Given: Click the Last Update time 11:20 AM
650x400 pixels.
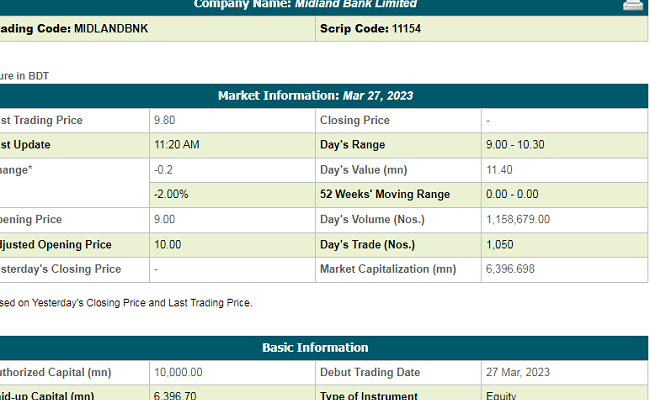Looking at the screenshot, I should click(x=177, y=145).
